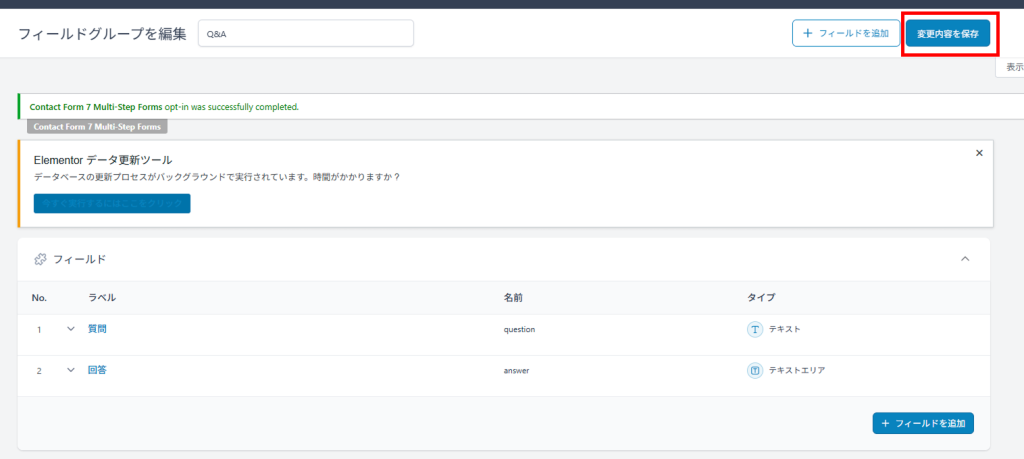Click row number 1 handle of 質問 field
The image size is (1024, 459).
39,329
